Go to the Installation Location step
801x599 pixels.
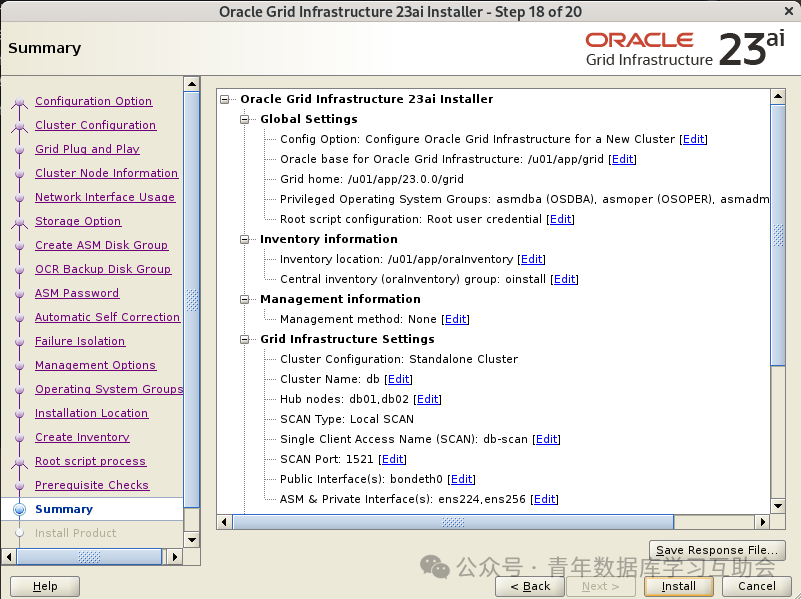coord(91,413)
